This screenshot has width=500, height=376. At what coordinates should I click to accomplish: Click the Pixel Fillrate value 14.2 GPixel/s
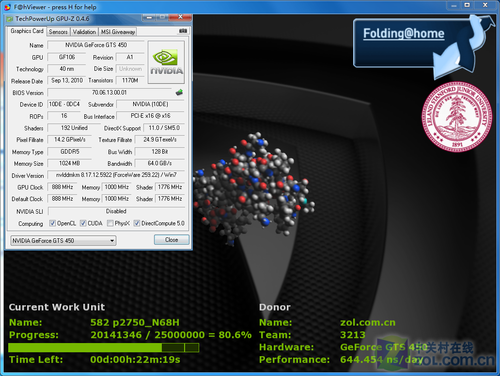69,140
